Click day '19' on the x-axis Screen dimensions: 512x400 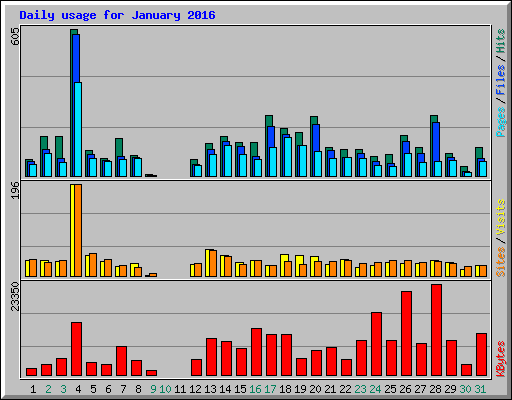pos(300,389)
